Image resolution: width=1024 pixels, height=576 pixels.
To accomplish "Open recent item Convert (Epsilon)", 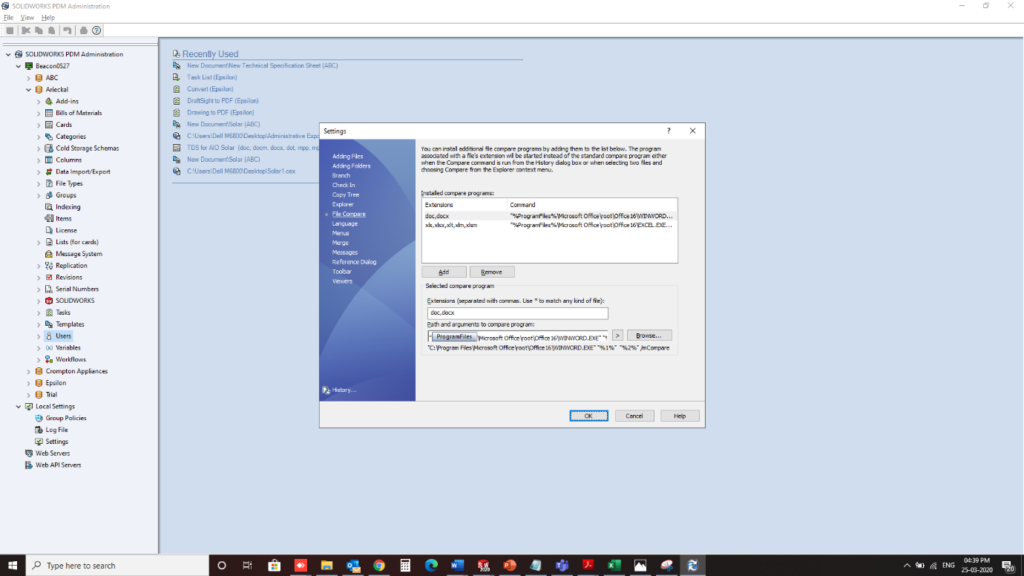I will pyautogui.click(x=210, y=89).
